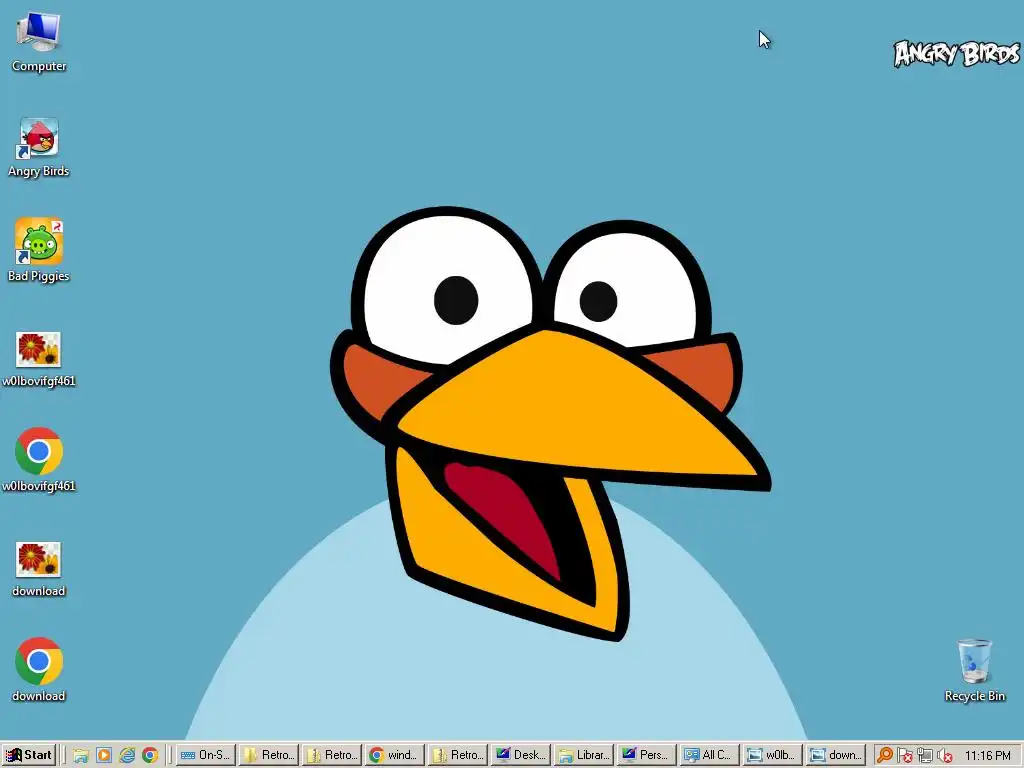Select the download Chrome file icon

39,670
